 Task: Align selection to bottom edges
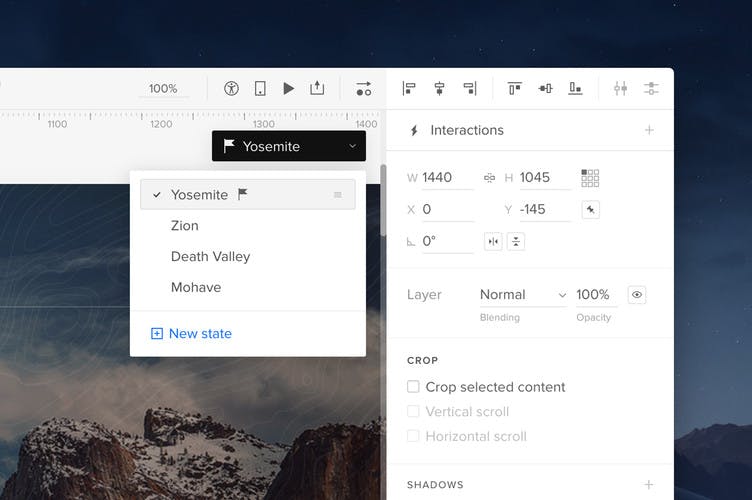coord(576,88)
